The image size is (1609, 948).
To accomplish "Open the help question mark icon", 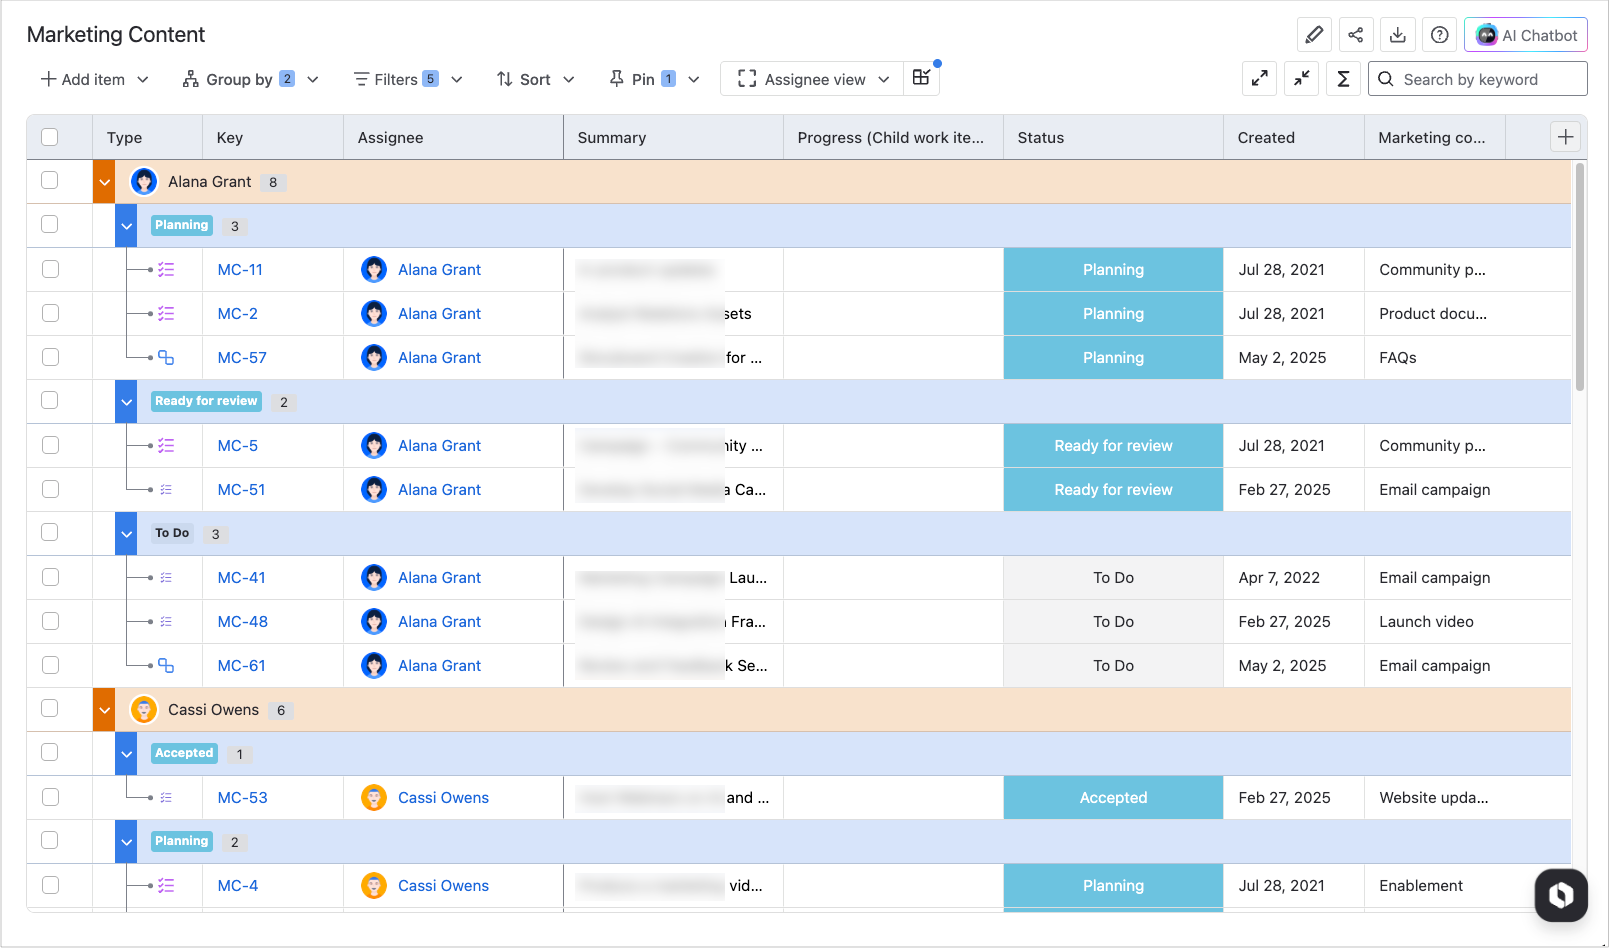I will (x=1440, y=35).
